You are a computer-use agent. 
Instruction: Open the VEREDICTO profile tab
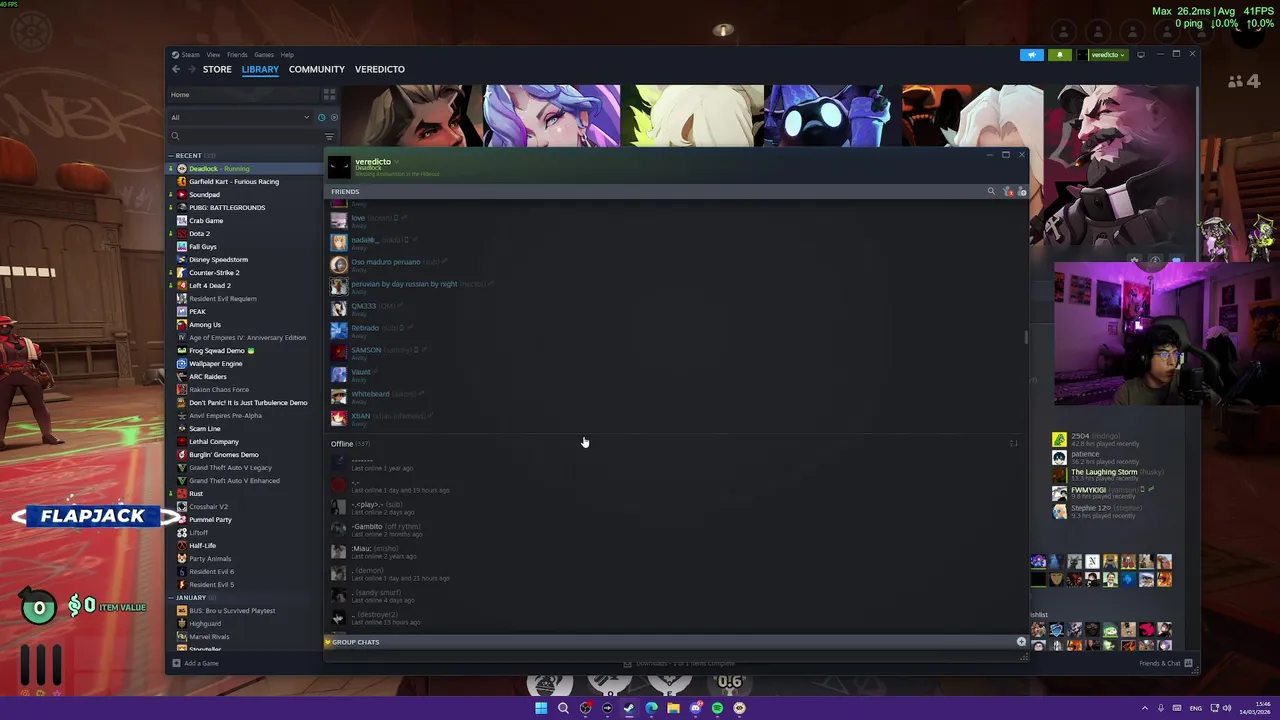click(380, 69)
